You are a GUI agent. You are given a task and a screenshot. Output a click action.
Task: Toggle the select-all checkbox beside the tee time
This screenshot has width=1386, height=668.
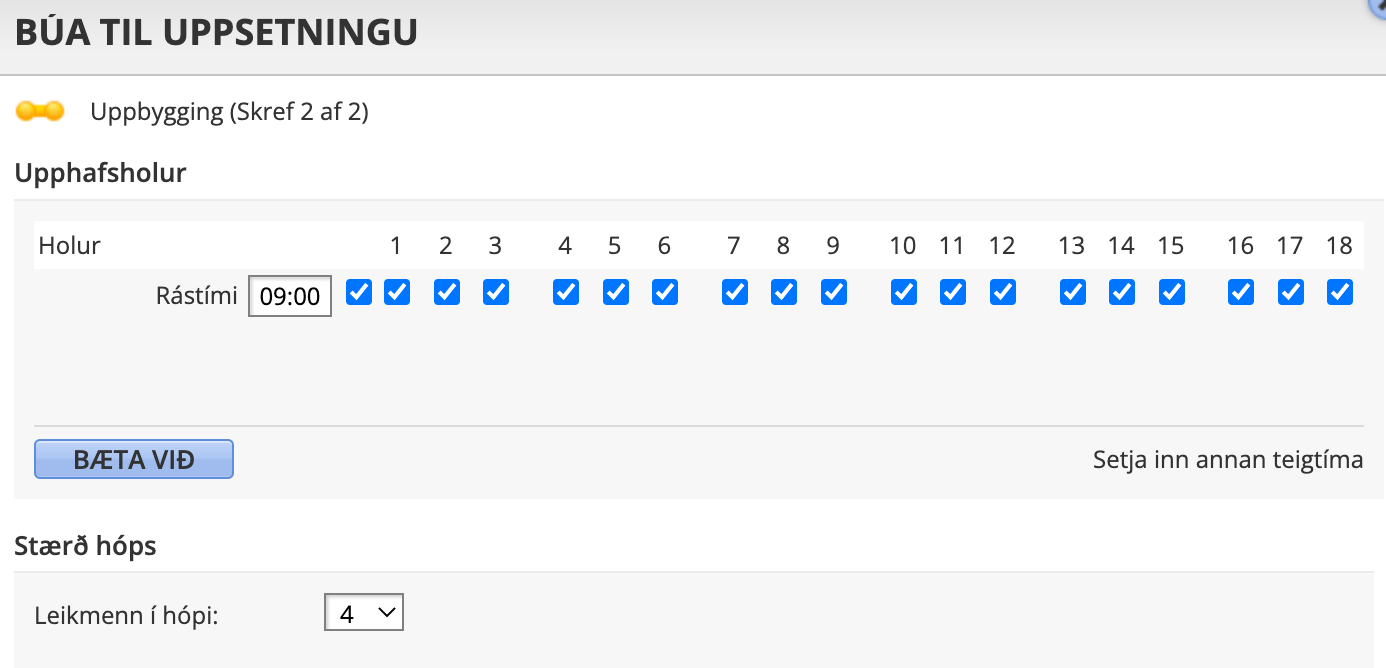point(359,292)
